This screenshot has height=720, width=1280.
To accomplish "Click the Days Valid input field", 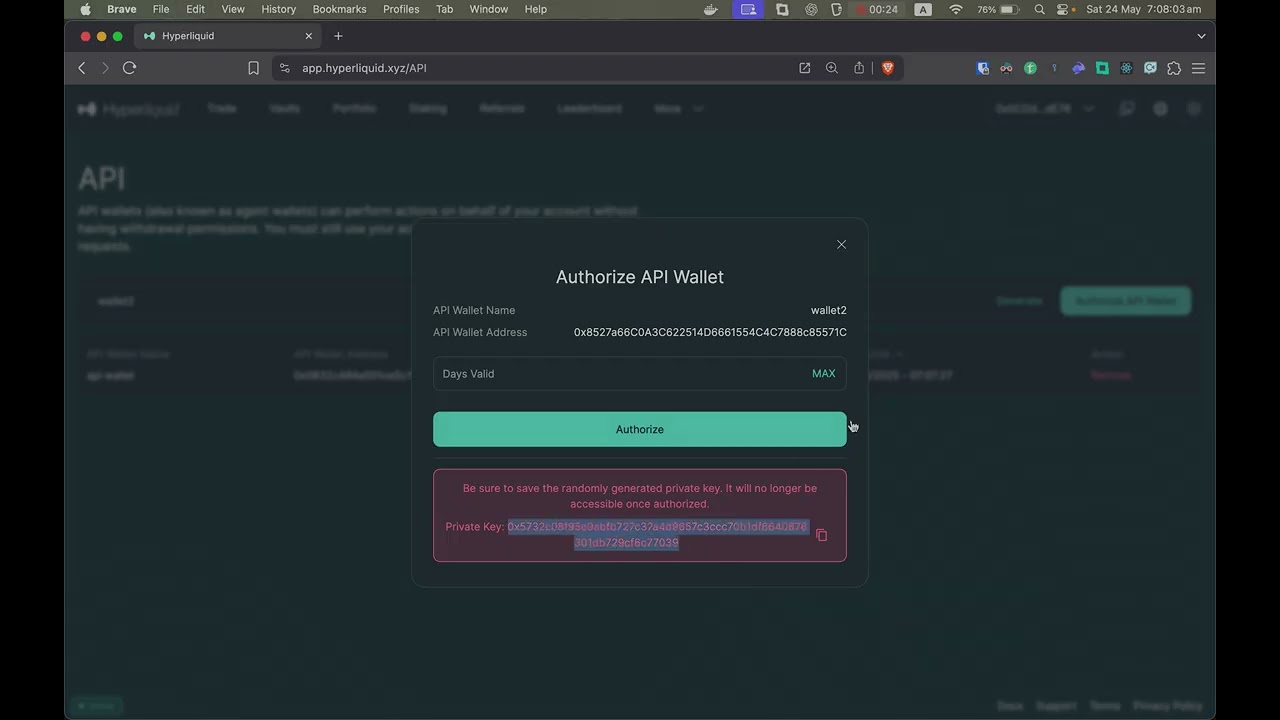I will click(x=639, y=374).
